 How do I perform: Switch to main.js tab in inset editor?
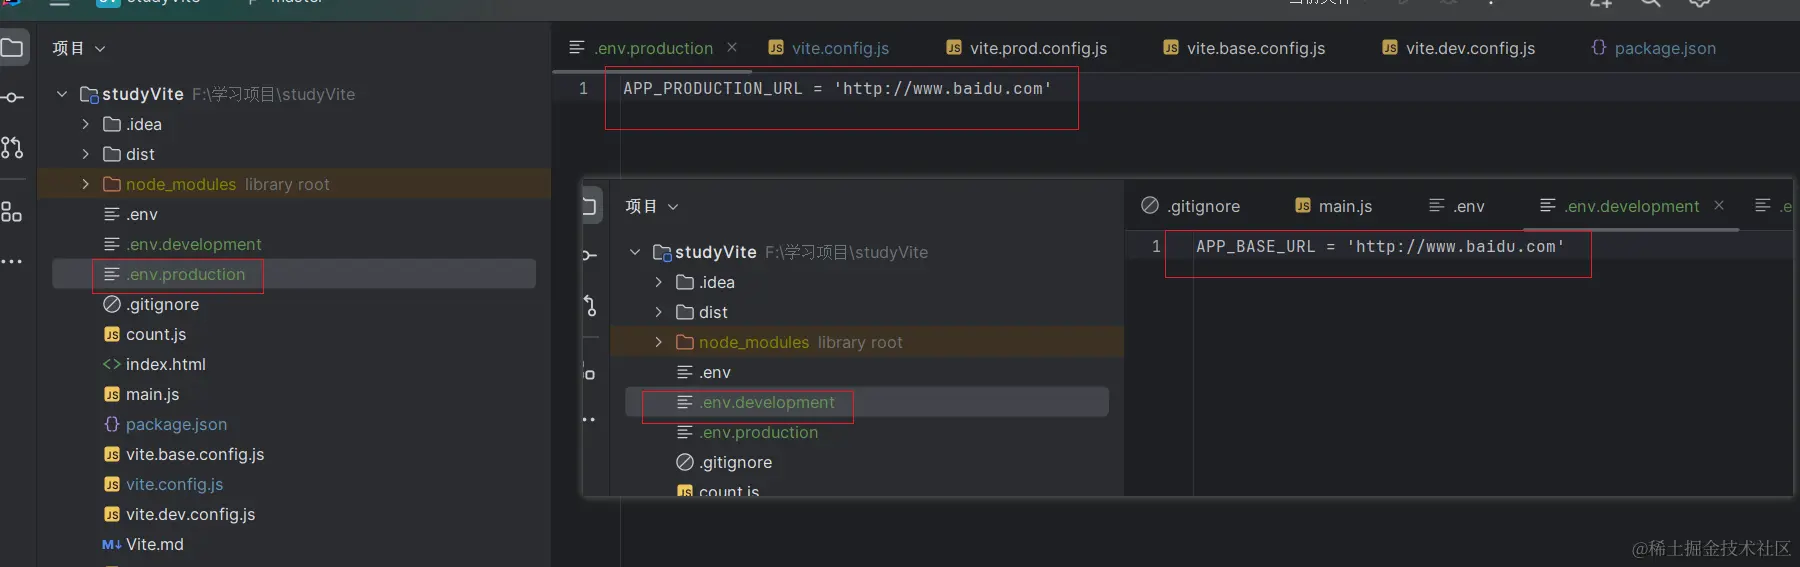tap(1333, 206)
